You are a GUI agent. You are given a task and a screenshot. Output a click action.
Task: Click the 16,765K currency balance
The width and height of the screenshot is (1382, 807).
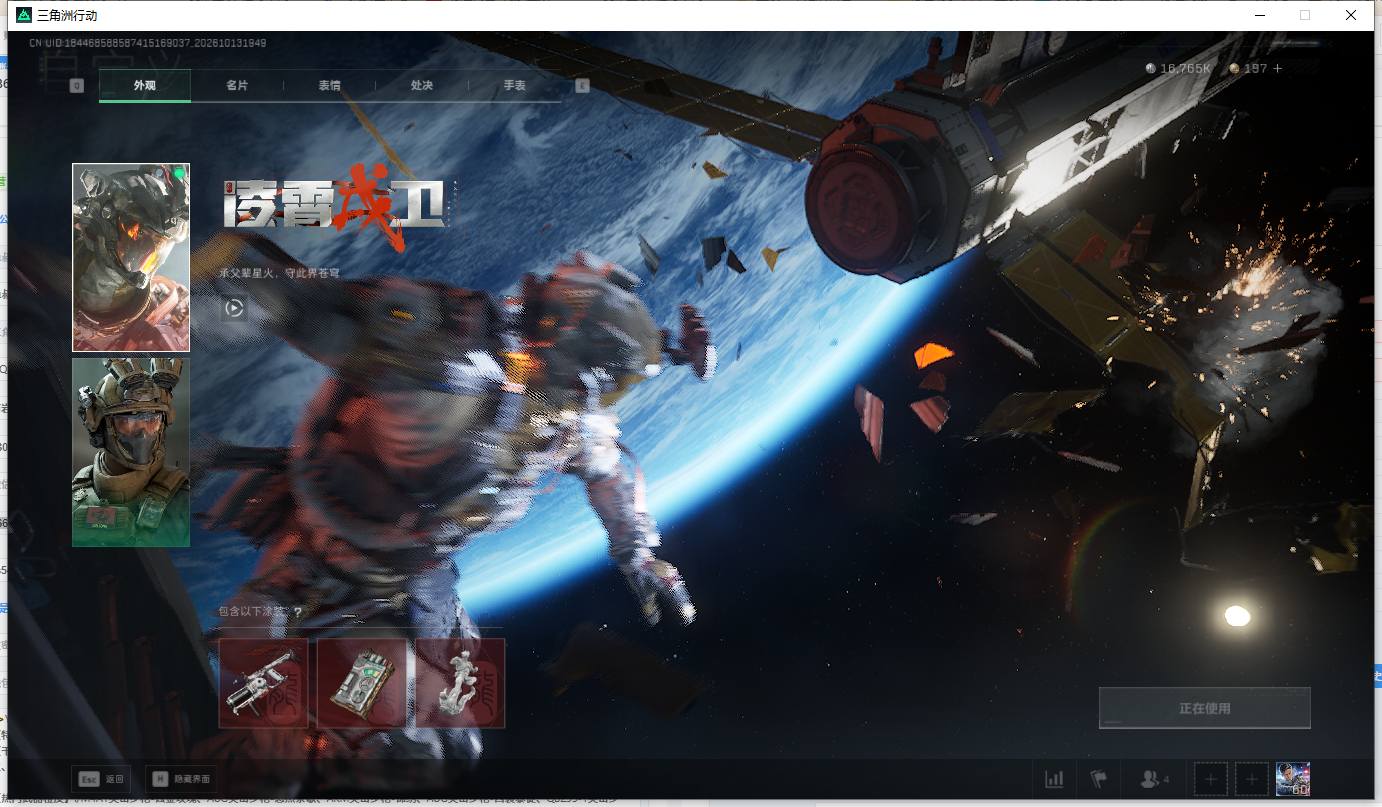pyautogui.click(x=1179, y=68)
